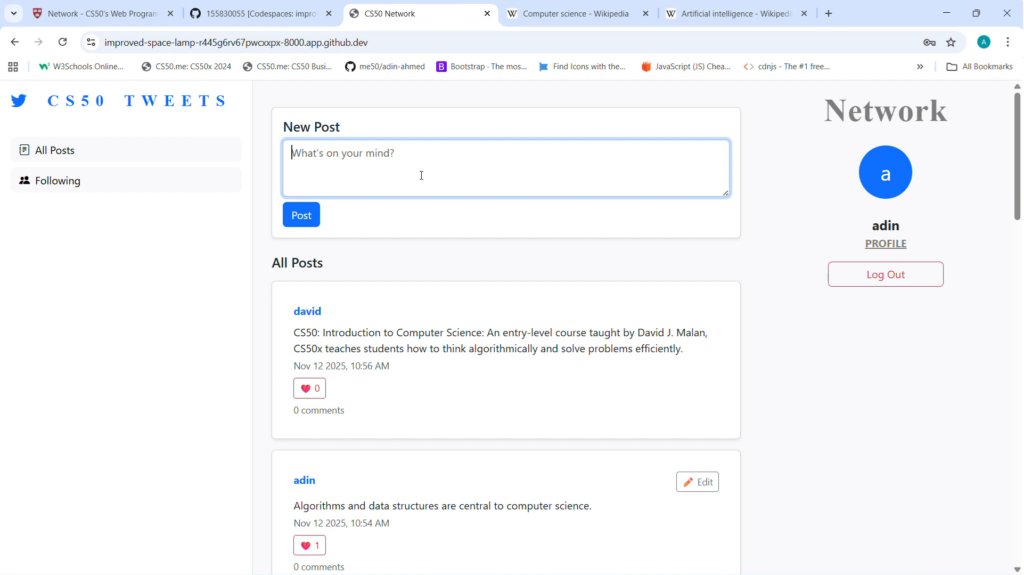Screen dimensions: 1024x575
Task: Switch to the GitHub Codespaces tab
Action: click(261, 13)
